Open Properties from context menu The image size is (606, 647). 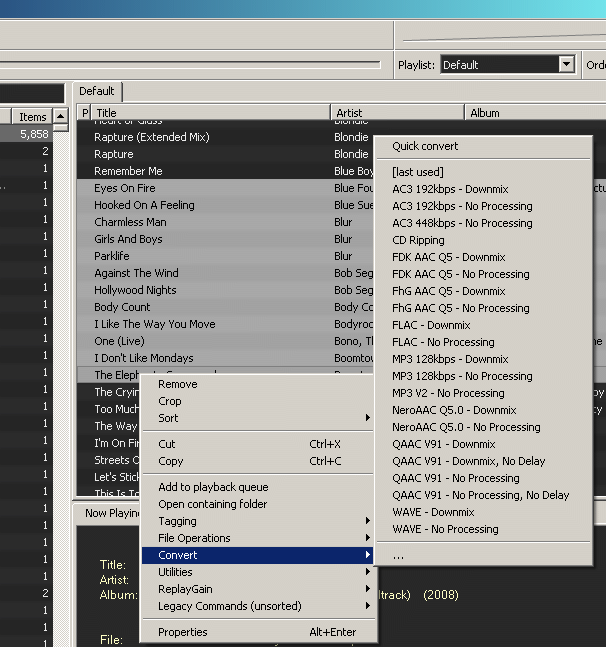pos(183,632)
